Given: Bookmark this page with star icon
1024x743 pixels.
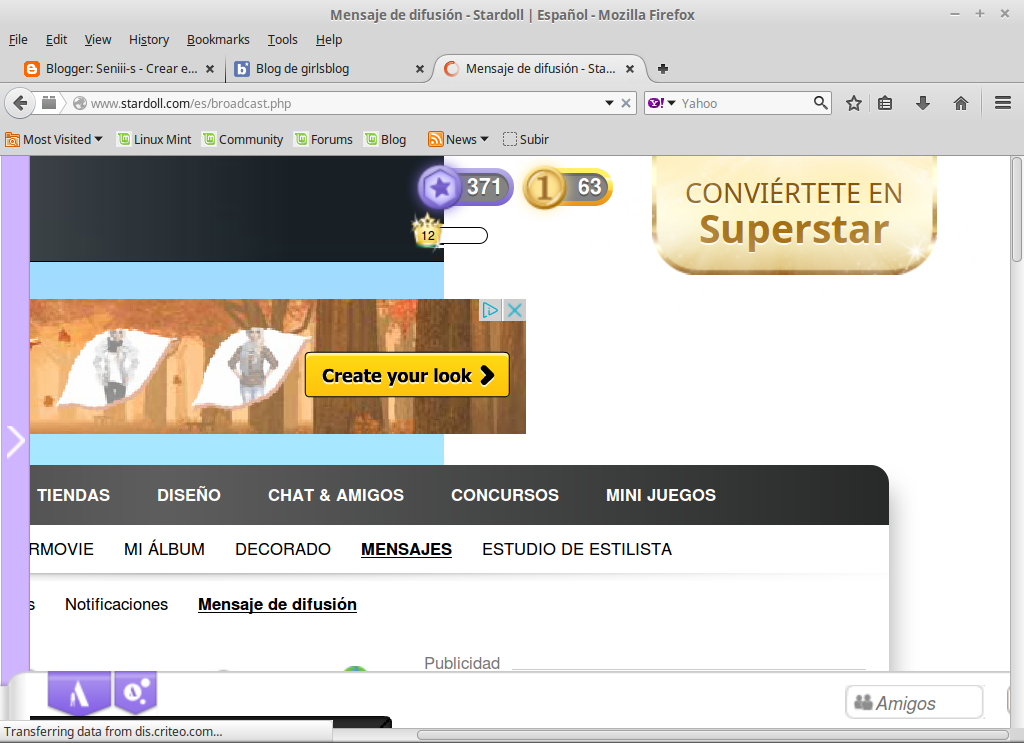Looking at the screenshot, I should pyautogui.click(x=854, y=103).
